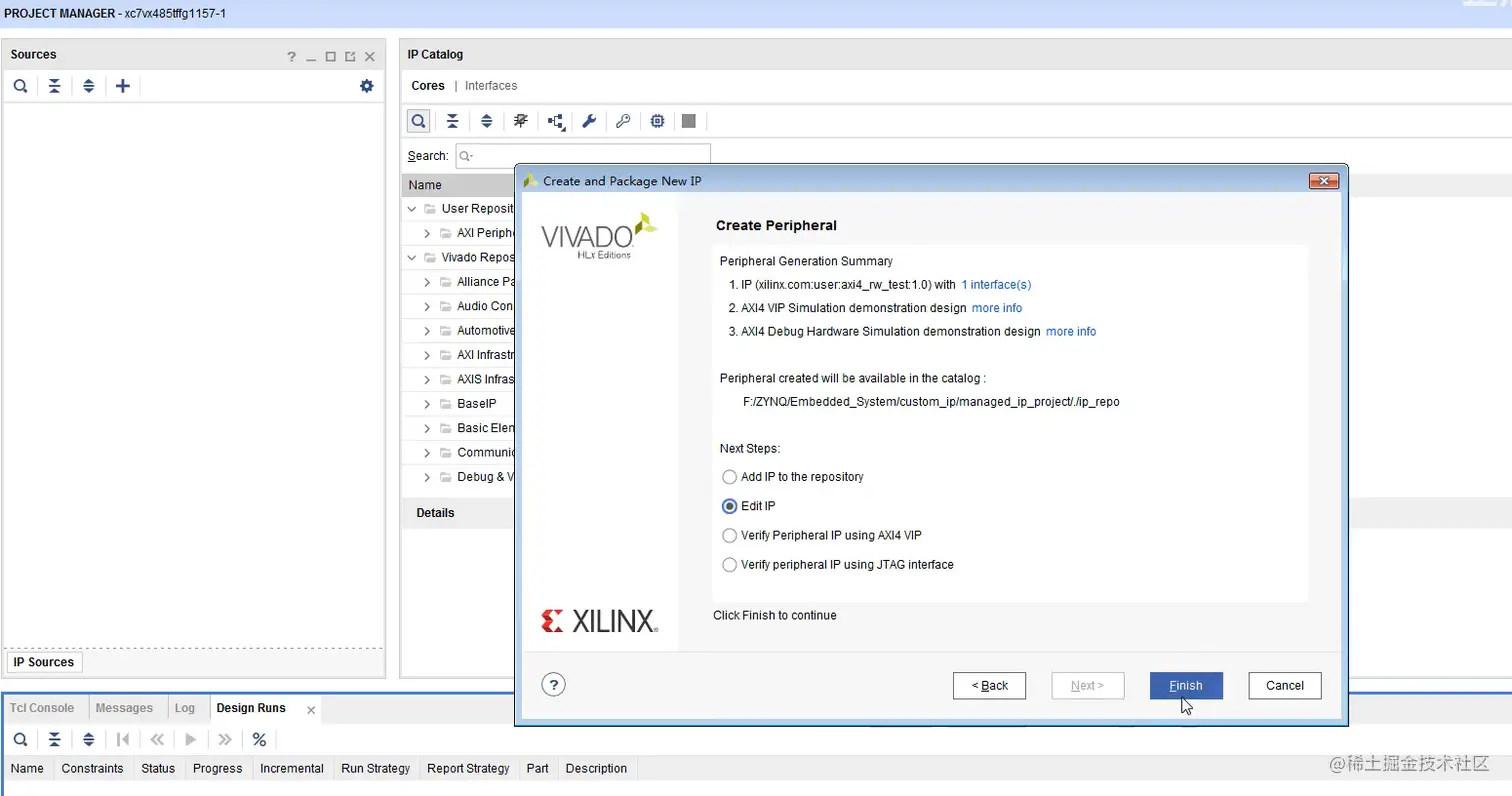The image size is (1512, 796).
Task: Expand the AXI Peripheral tree node
Action: (x=427, y=233)
